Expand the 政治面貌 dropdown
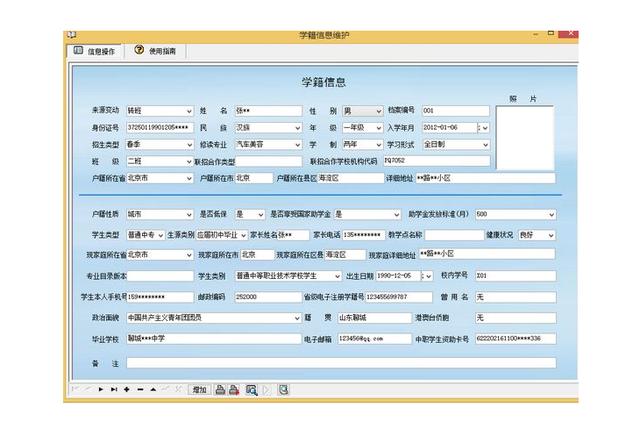The height and width of the screenshot is (422, 640). tap(298, 318)
